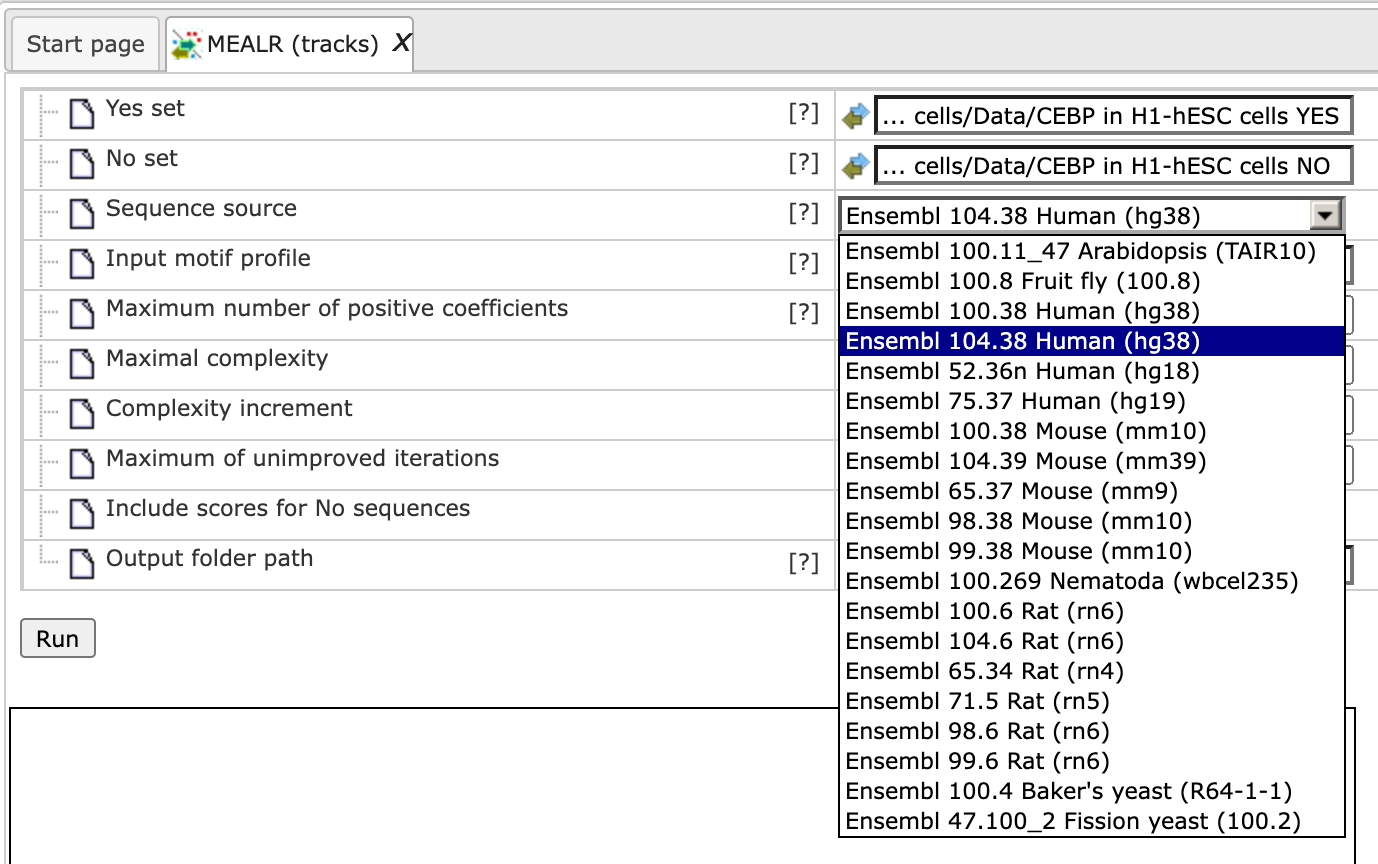The image size is (1378, 864).
Task: Open help for Sequence source
Action: (803, 213)
